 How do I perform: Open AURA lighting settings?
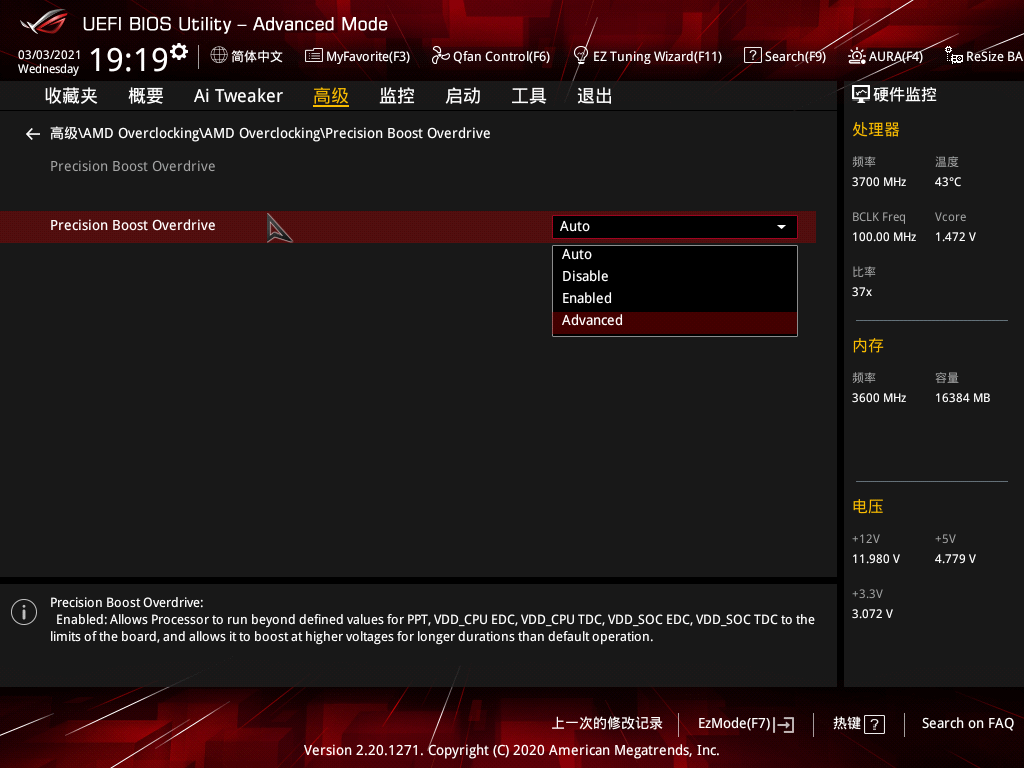point(885,56)
